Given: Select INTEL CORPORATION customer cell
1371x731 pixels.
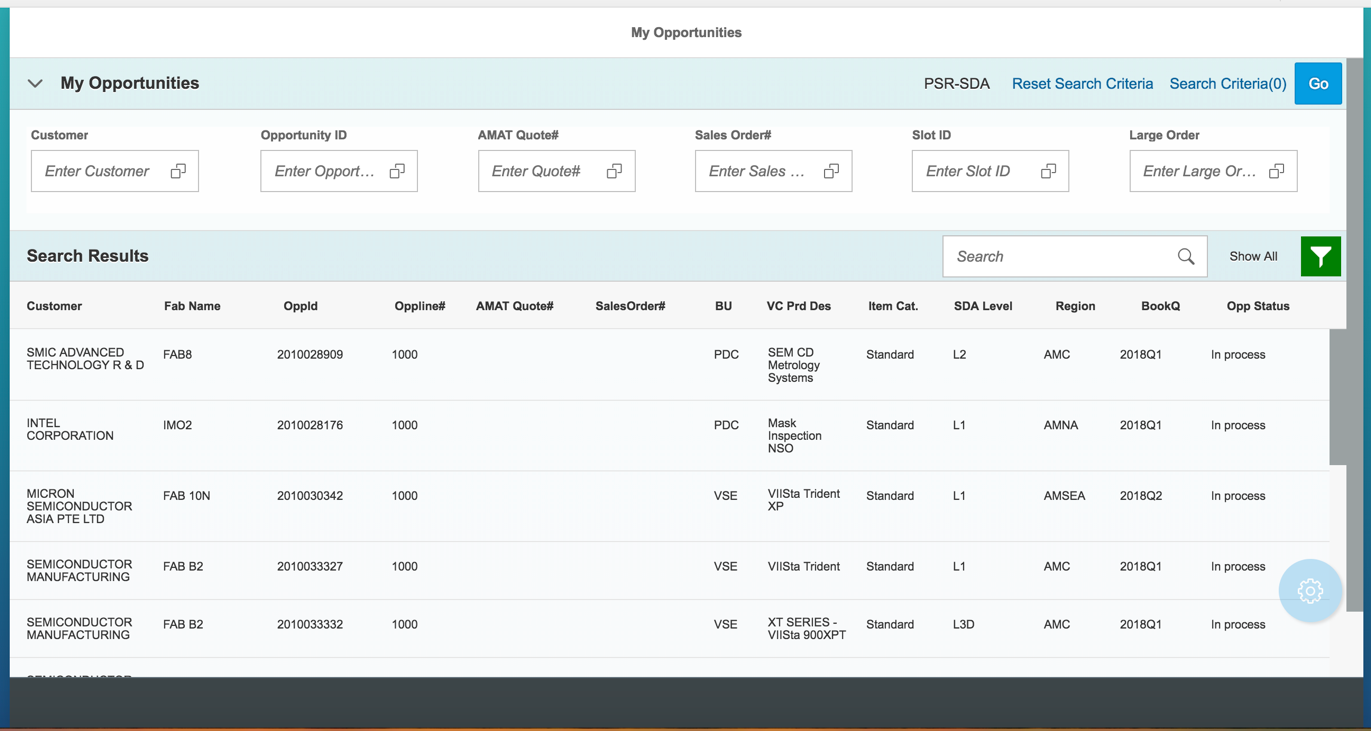Looking at the screenshot, I should [x=70, y=429].
